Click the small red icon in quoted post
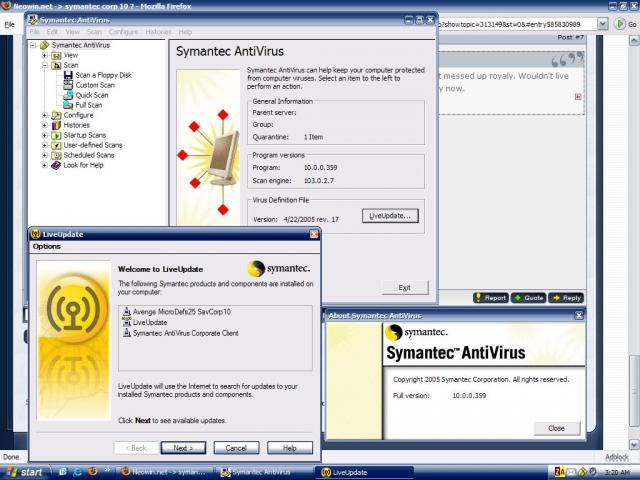 coord(578,97)
